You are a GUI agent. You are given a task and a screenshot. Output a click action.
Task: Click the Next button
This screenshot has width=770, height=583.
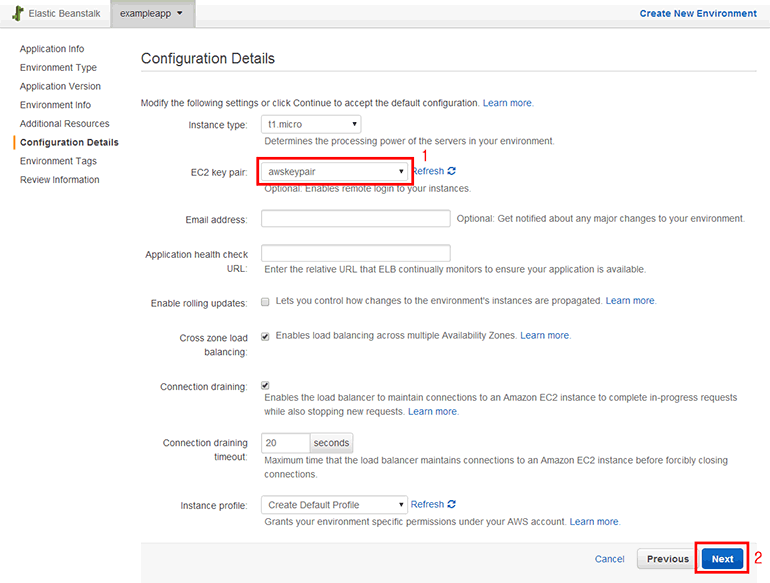coord(722,559)
